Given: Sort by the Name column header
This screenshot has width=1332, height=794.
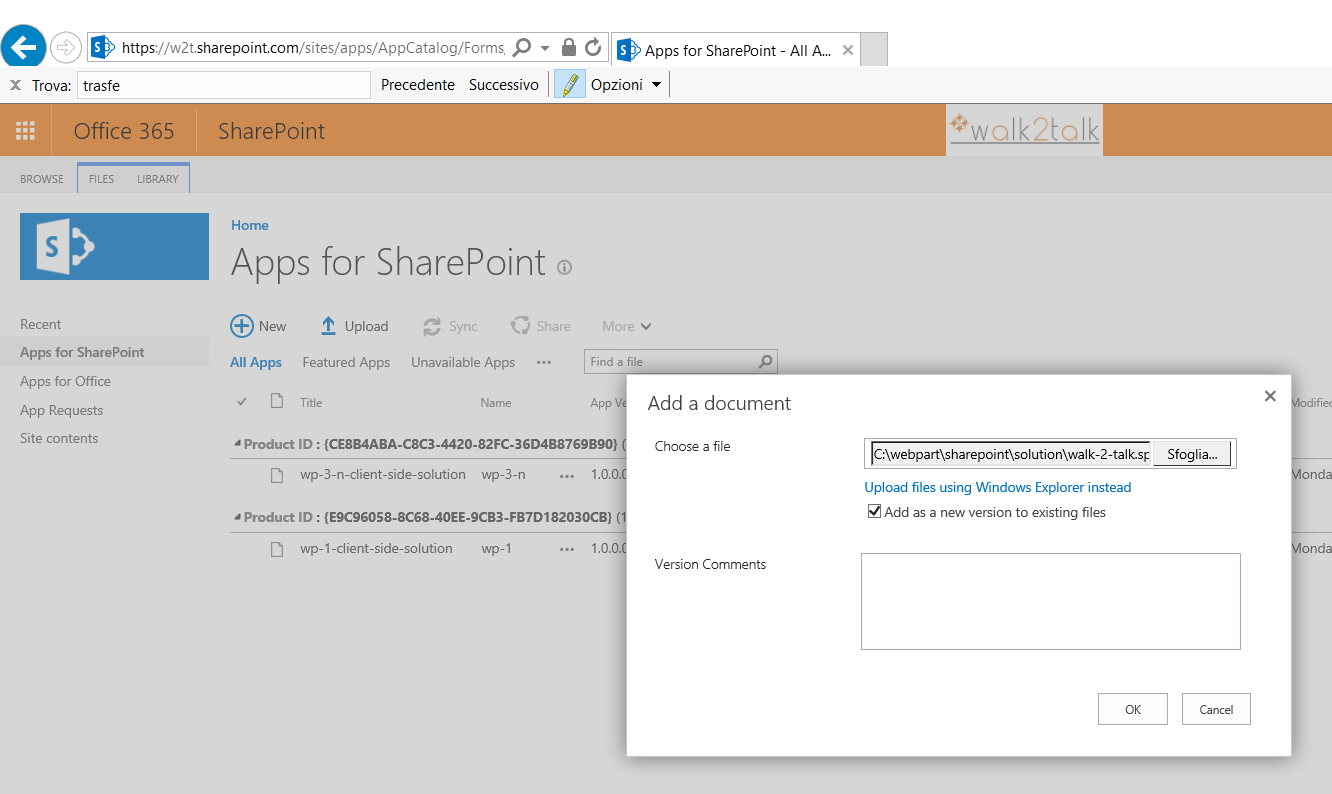Looking at the screenshot, I should click(x=496, y=403).
